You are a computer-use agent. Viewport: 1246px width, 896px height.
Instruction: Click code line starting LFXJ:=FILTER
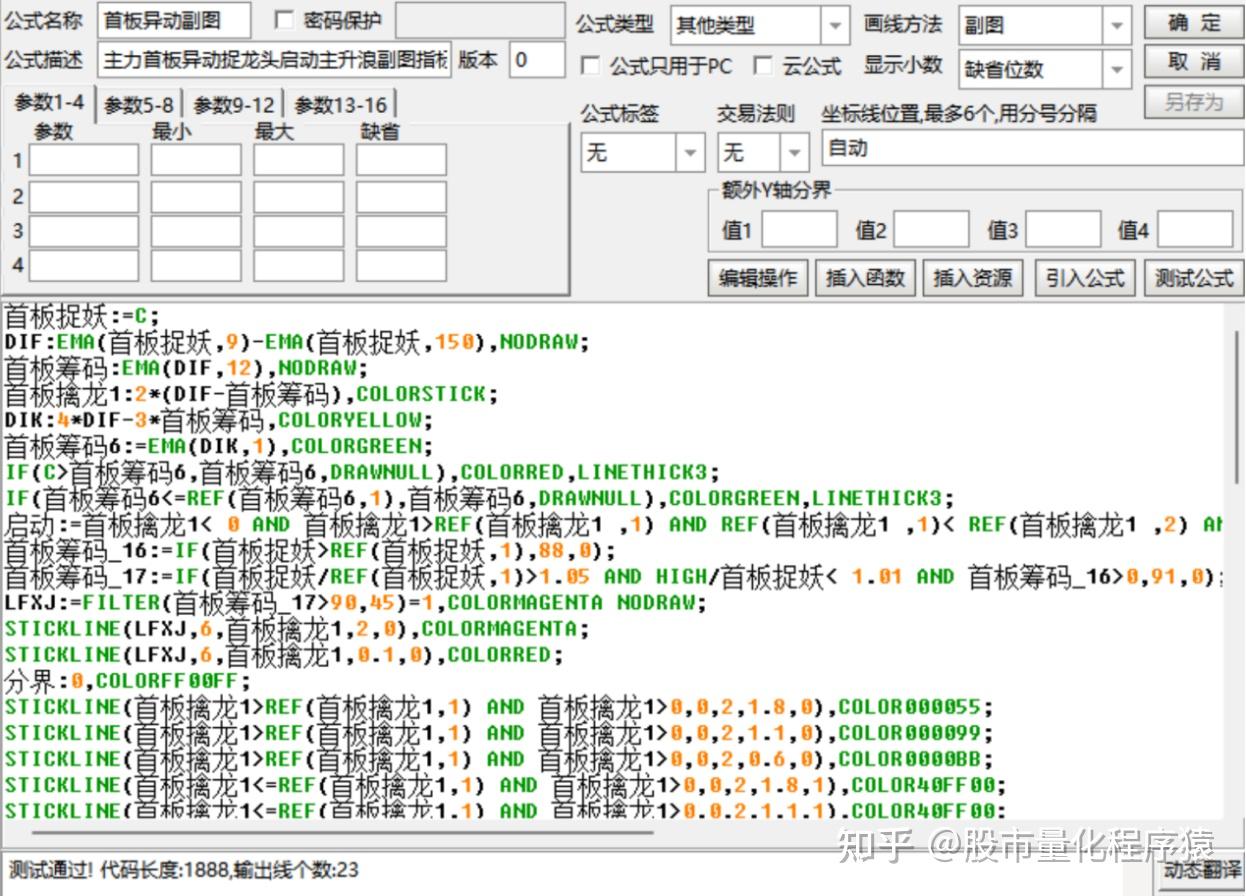[355, 603]
